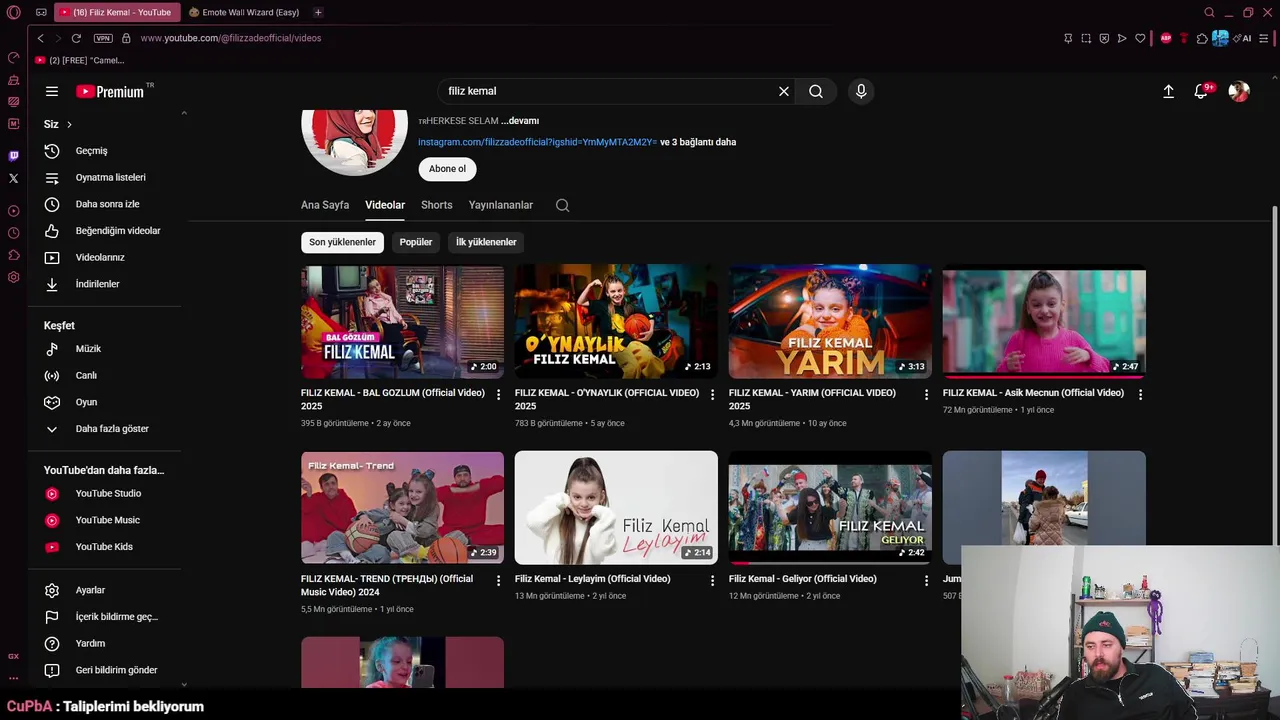This screenshot has width=1280, height=720.
Task: Open Opera sidebar settings gear
Action: pyautogui.click(x=13, y=277)
